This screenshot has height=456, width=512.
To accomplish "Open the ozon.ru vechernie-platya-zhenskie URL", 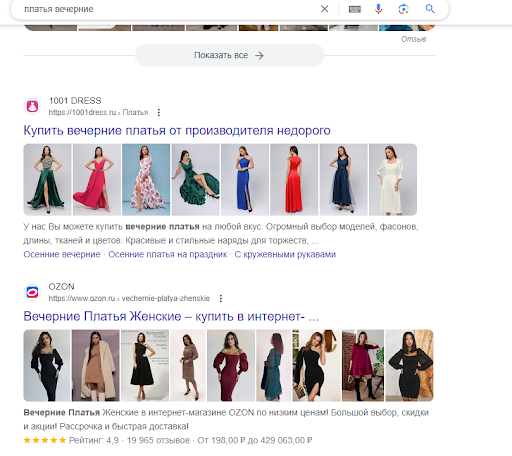I will point(129,298).
